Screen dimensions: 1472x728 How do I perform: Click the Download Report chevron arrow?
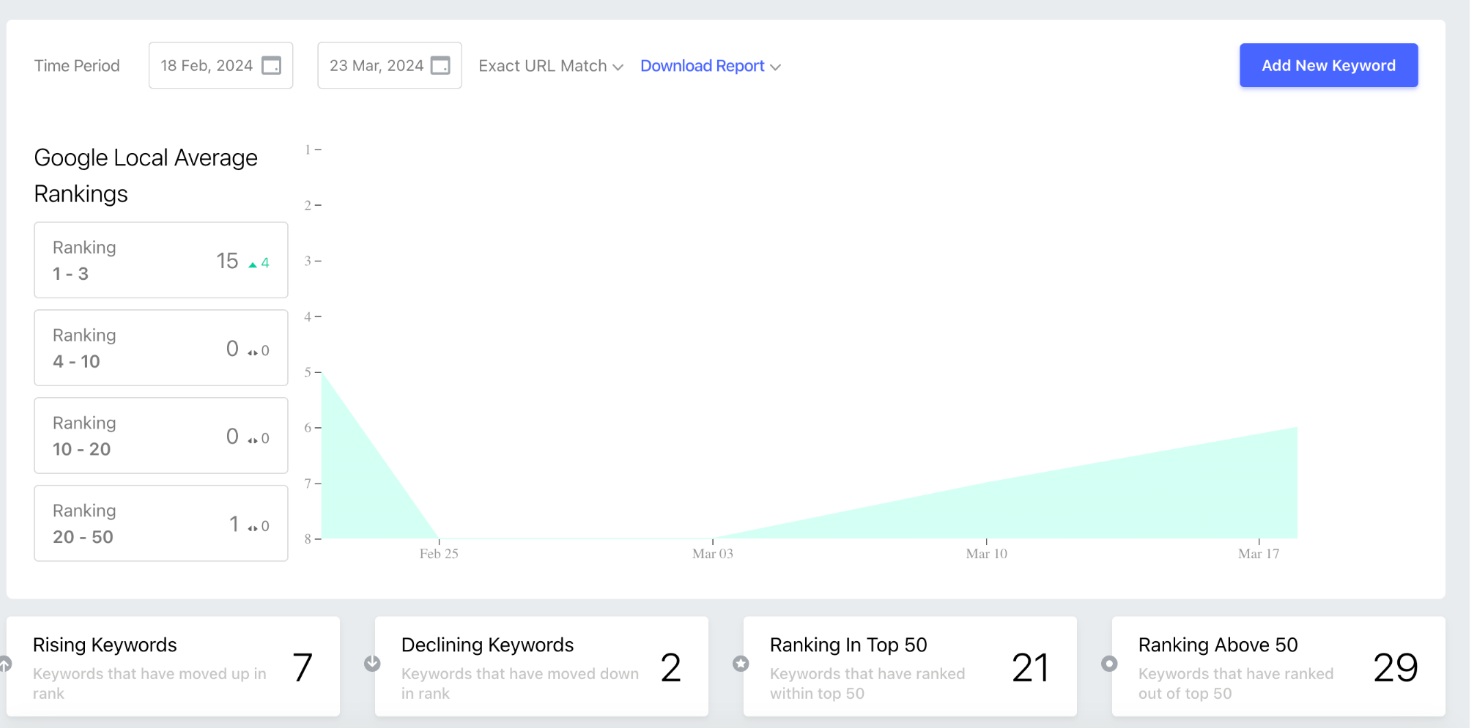tap(776, 67)
